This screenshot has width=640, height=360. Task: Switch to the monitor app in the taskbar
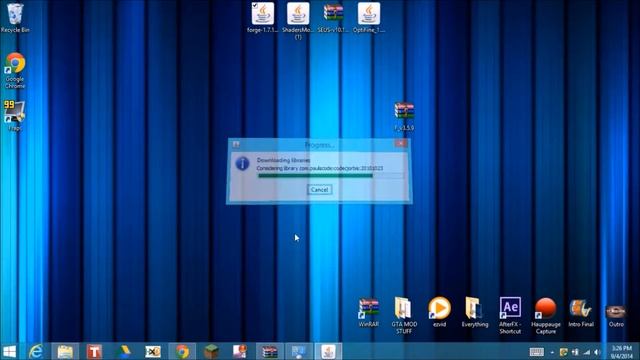pyautogui.click(x=299, y=351)
